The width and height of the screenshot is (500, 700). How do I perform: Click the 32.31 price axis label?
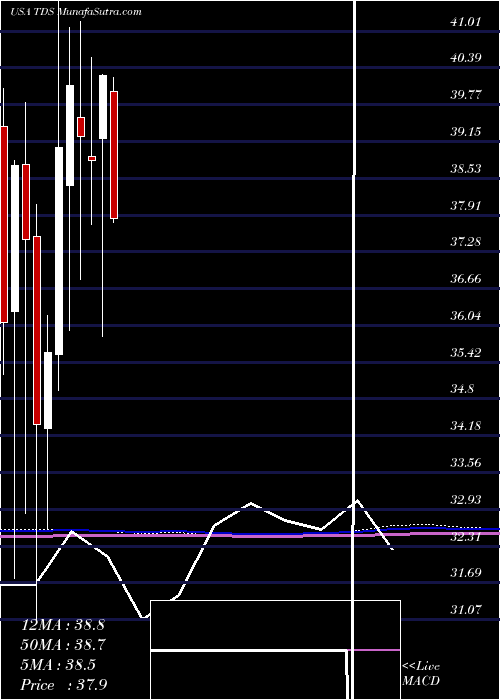(466, 537)
